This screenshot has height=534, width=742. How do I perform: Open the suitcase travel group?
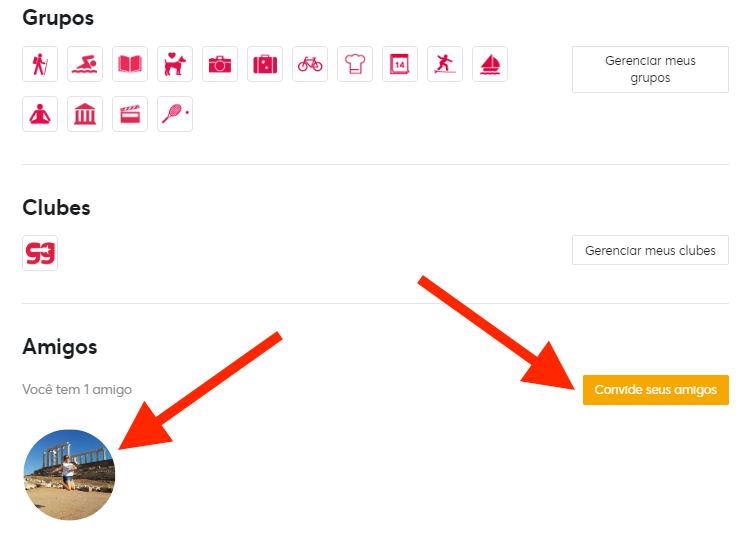[265, 64]
